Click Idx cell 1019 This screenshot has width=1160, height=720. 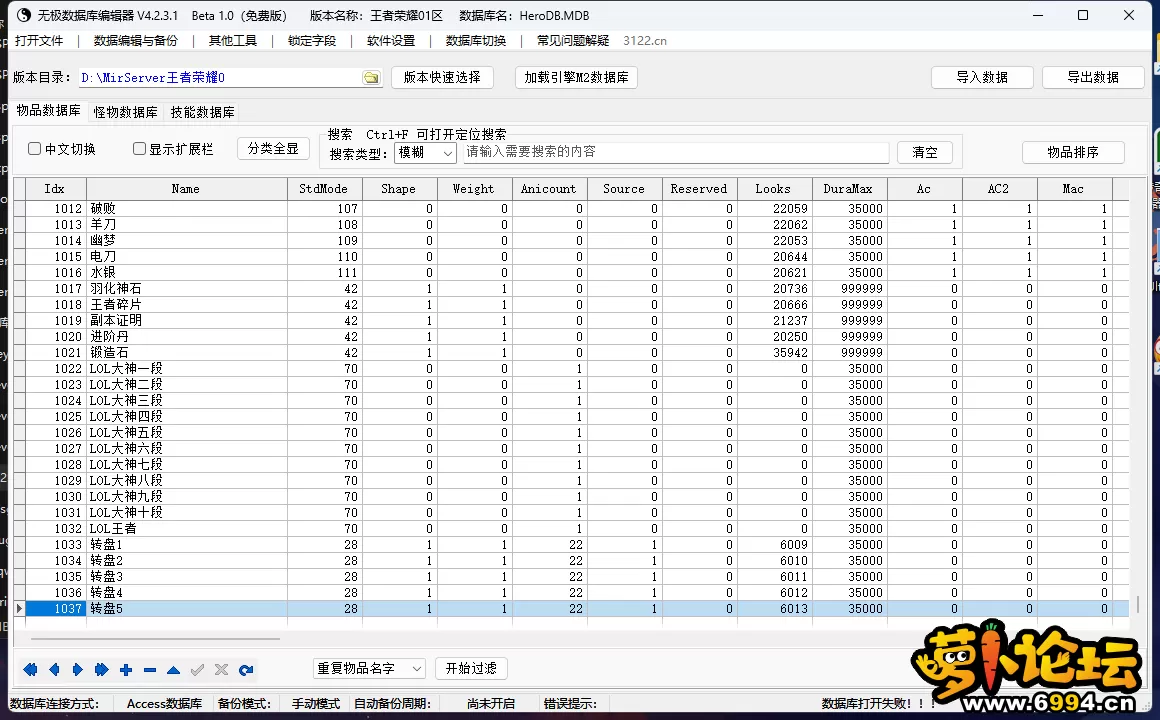pyautogui.click(x=55, y=320)
